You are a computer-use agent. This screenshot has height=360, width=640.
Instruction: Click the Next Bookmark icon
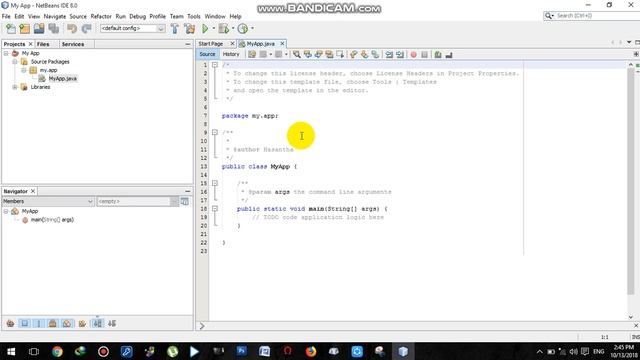(x=364, y=54)
